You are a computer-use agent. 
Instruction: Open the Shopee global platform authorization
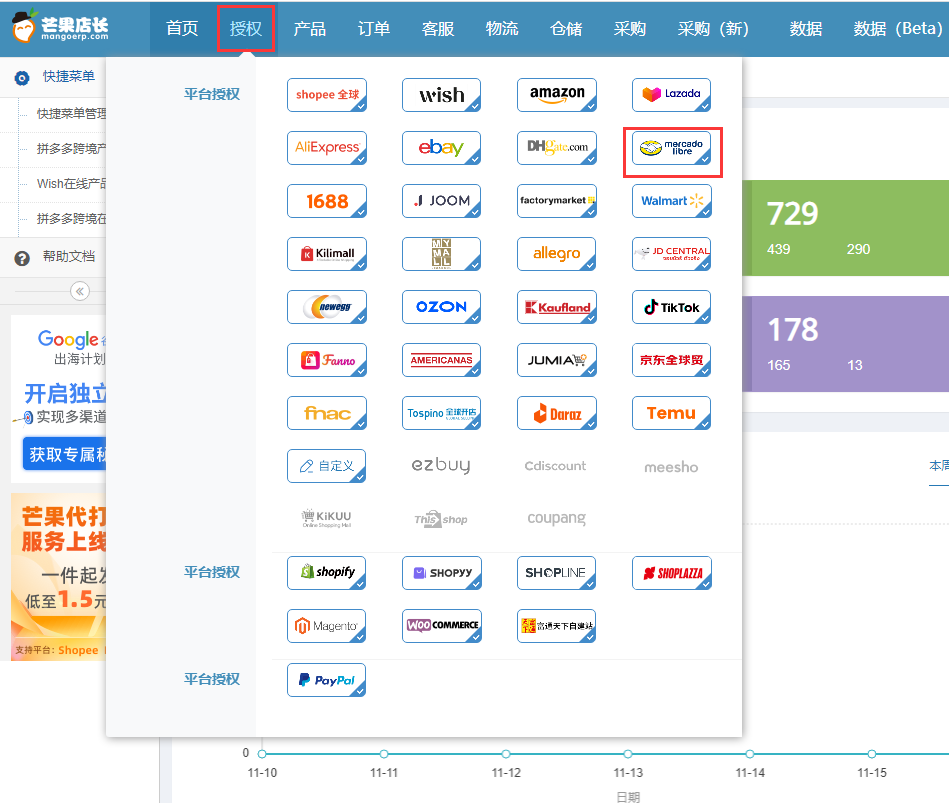(327, 95)
